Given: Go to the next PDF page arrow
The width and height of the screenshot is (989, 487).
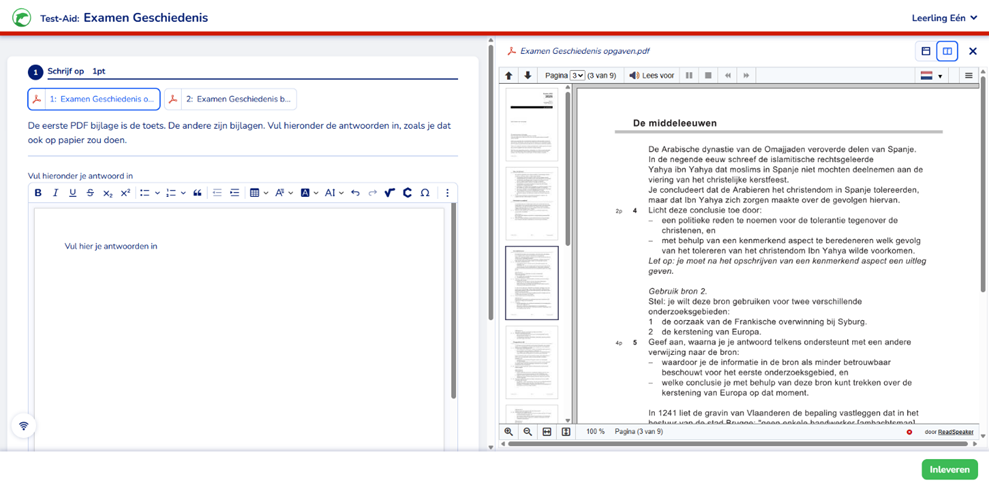Looking at the screenshot, I should 528,76.
